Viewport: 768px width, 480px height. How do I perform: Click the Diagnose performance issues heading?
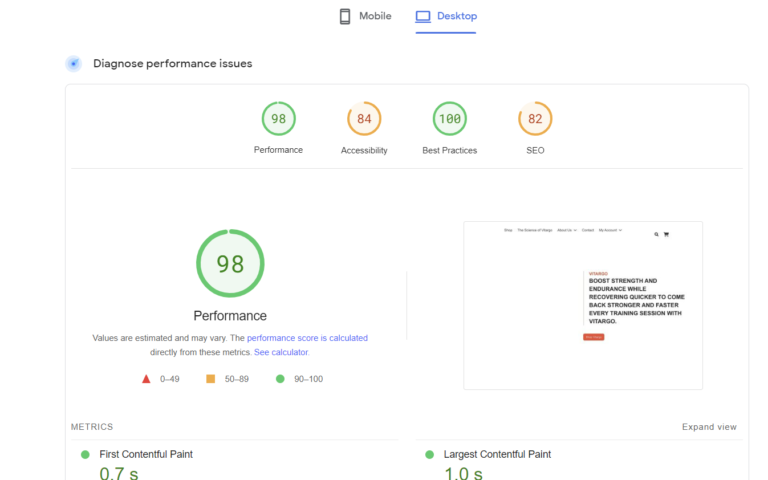pos(172,64)
